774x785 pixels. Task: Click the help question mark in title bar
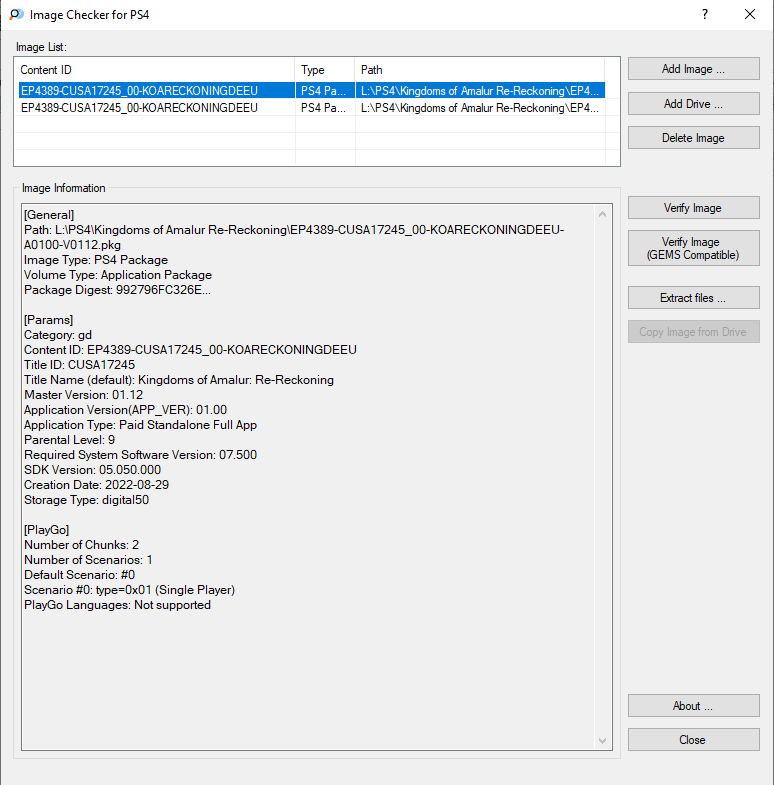point(705,15)
